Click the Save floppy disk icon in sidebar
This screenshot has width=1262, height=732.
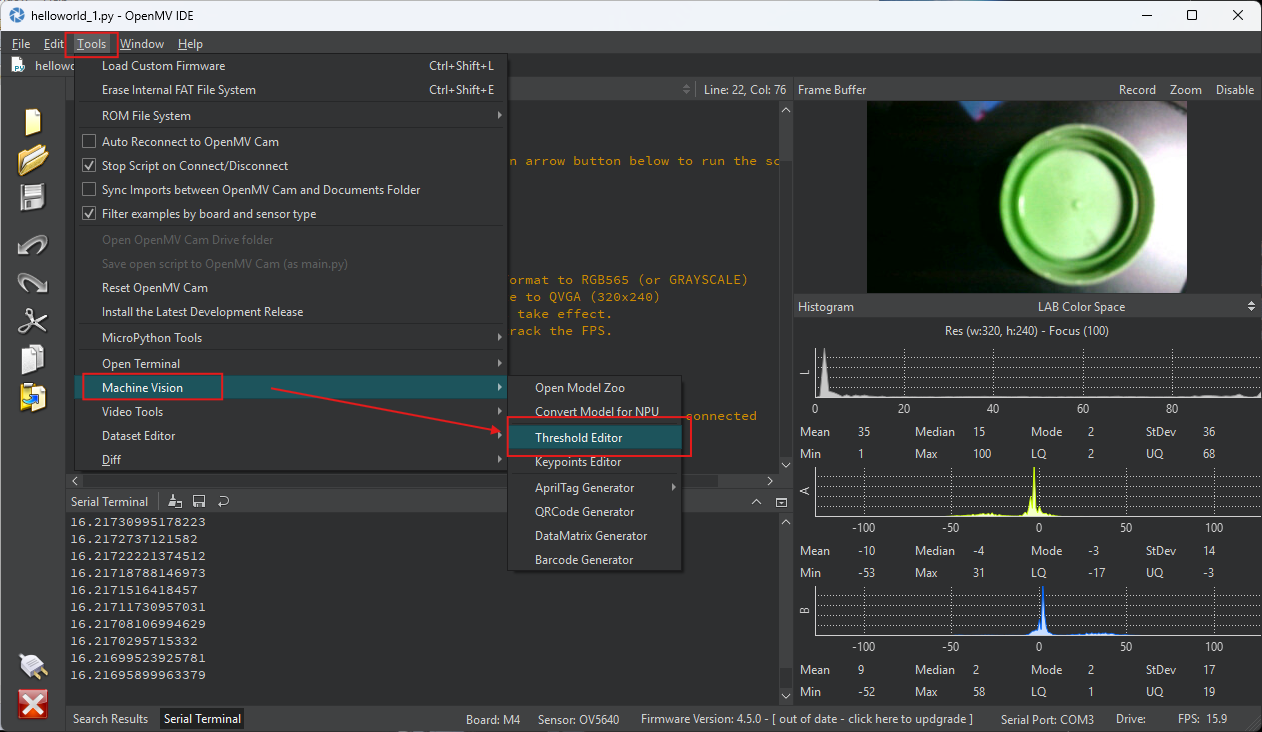coord(33,197)
